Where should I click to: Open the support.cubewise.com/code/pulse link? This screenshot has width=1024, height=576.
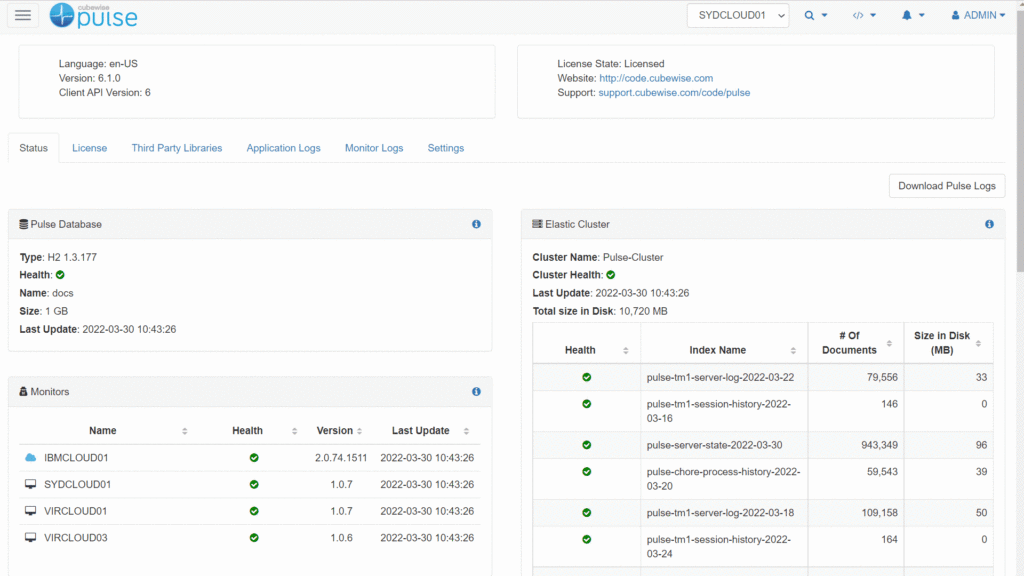click(x=674, y=93)
